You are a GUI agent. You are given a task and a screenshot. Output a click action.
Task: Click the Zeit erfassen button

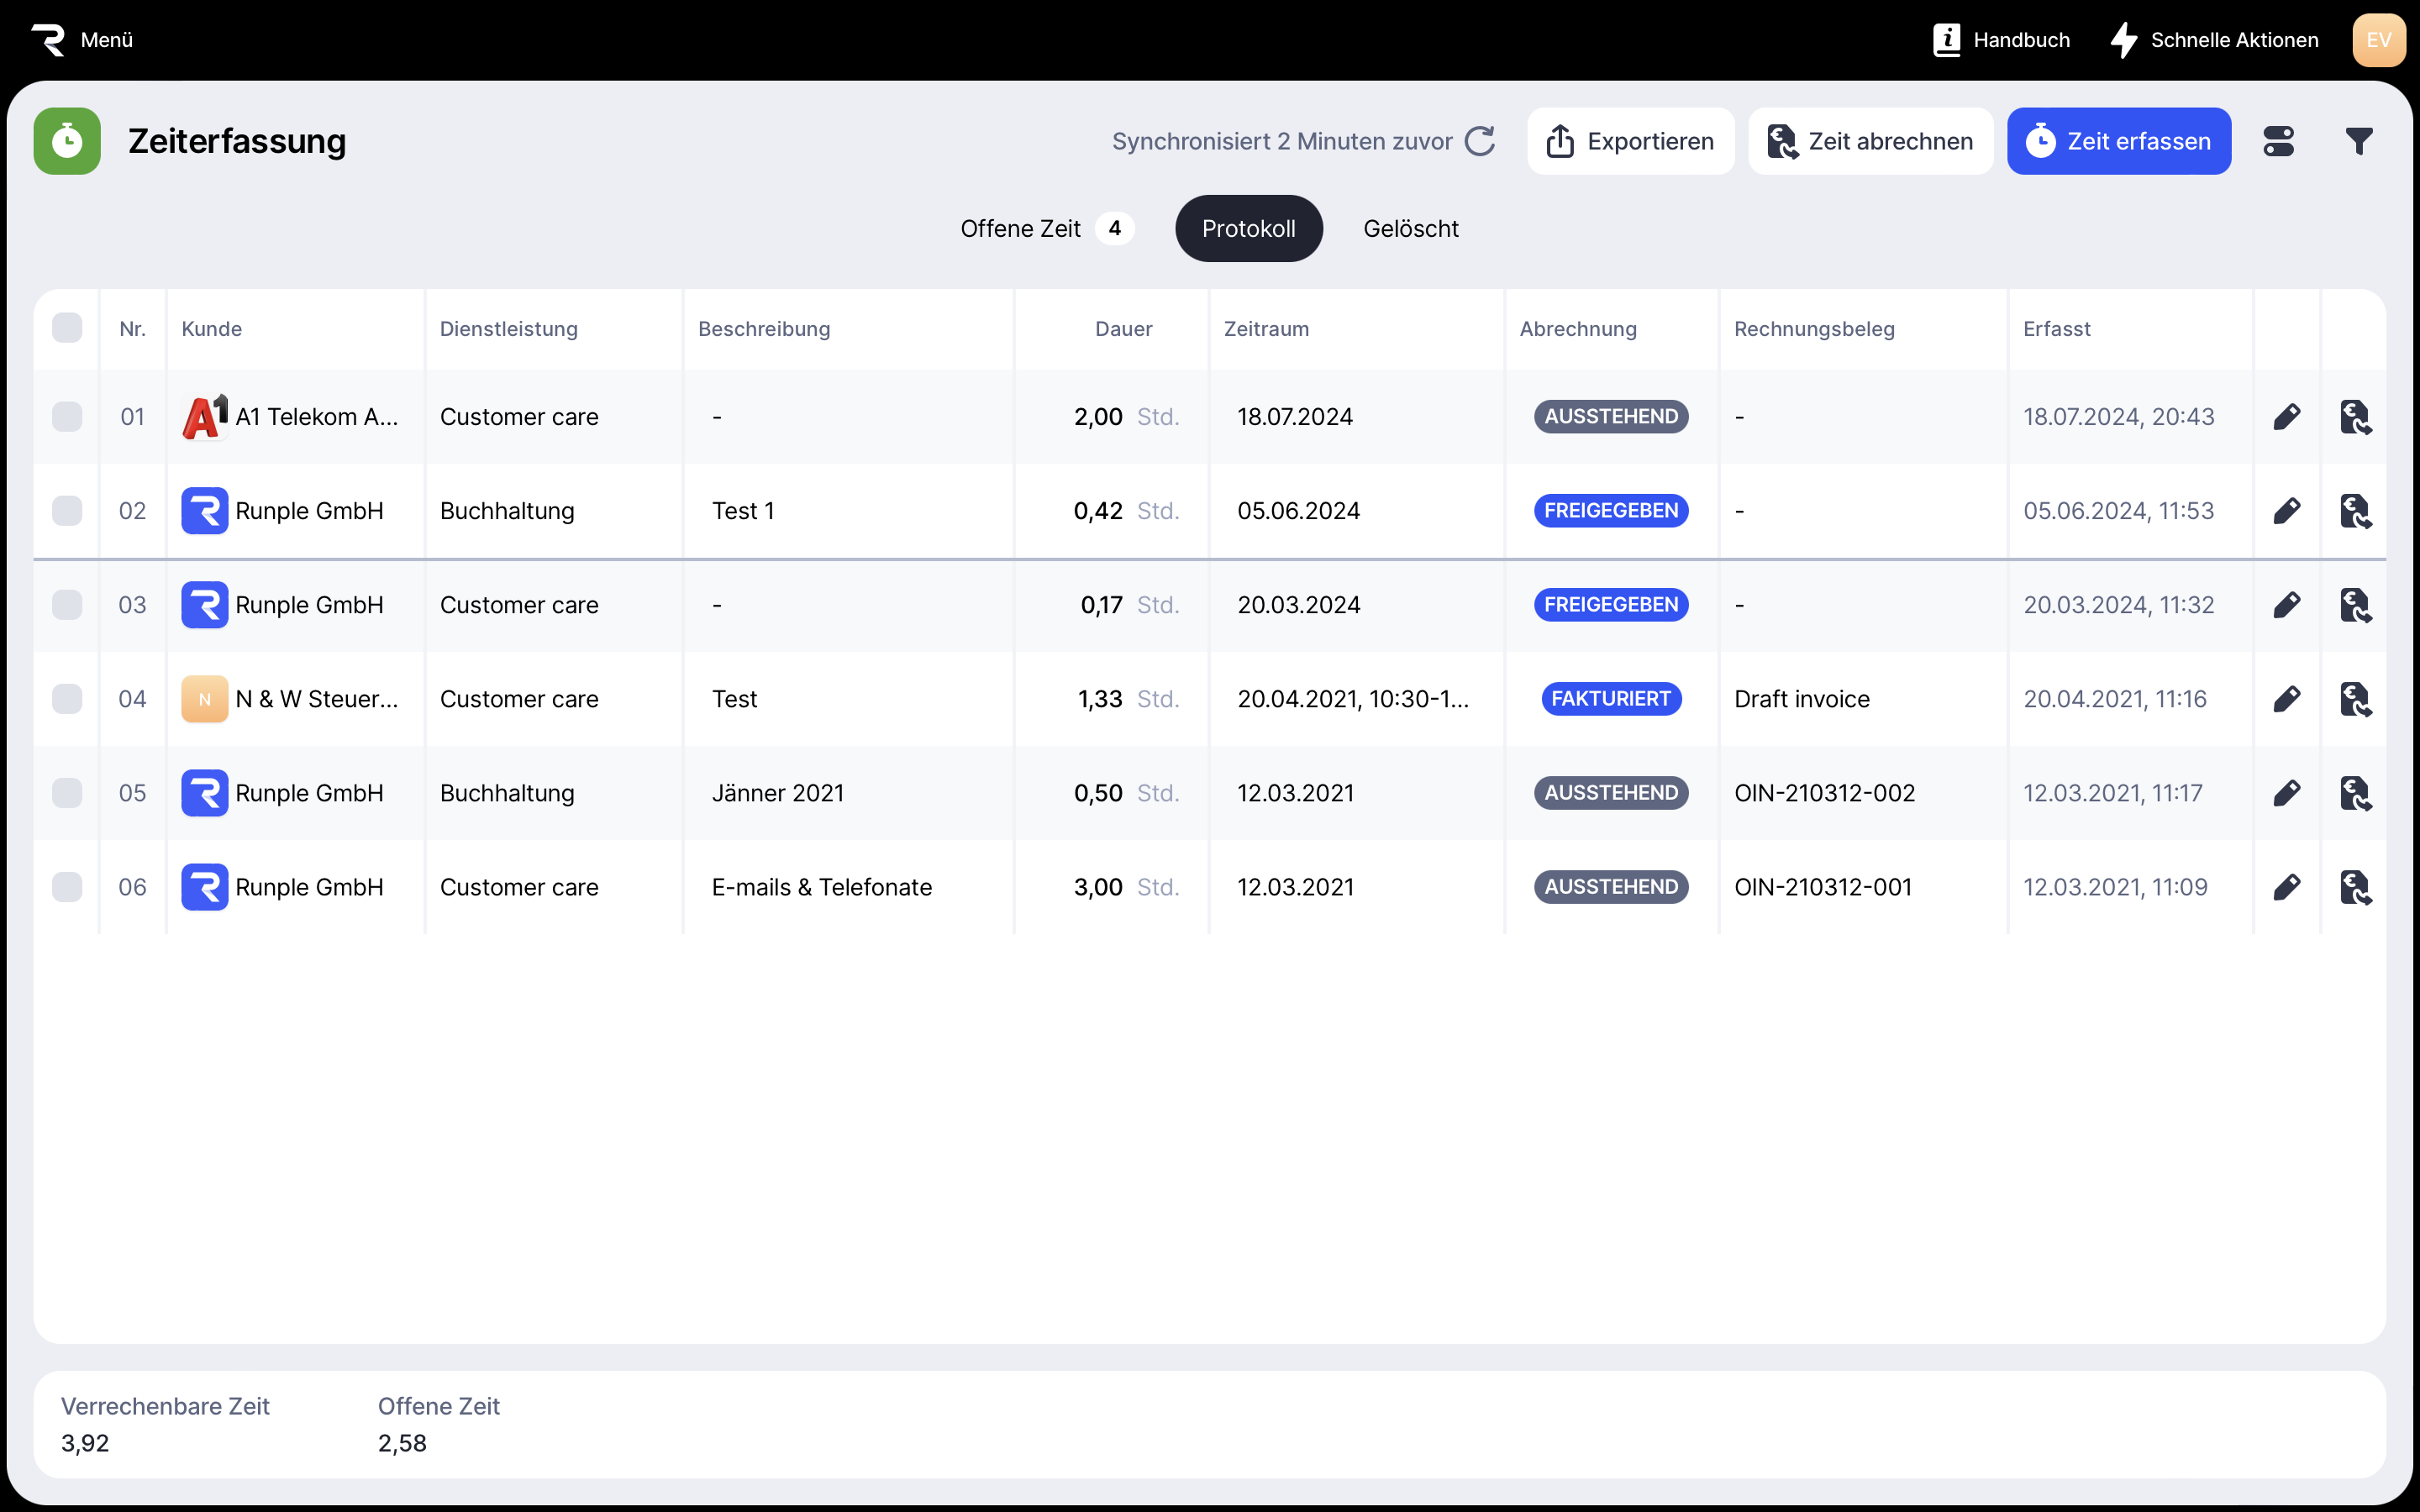tap(2118, 141)
